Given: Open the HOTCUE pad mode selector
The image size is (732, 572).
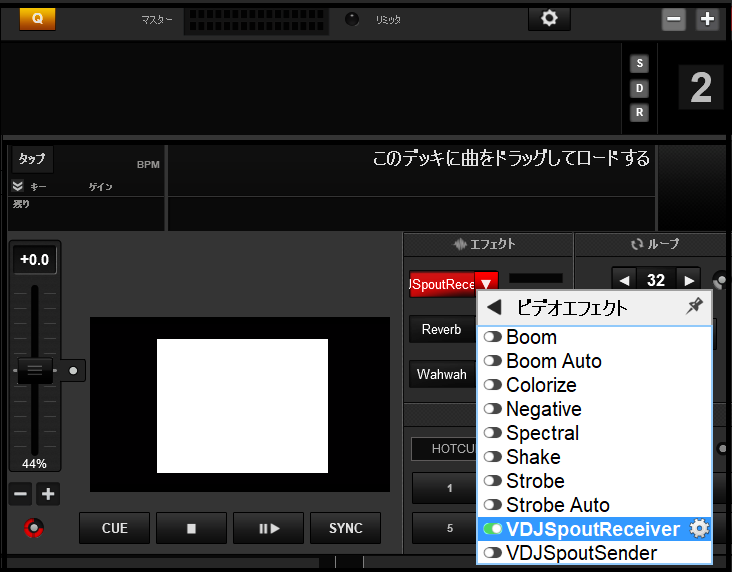Looking at the screenshot, I should (443, 449).
